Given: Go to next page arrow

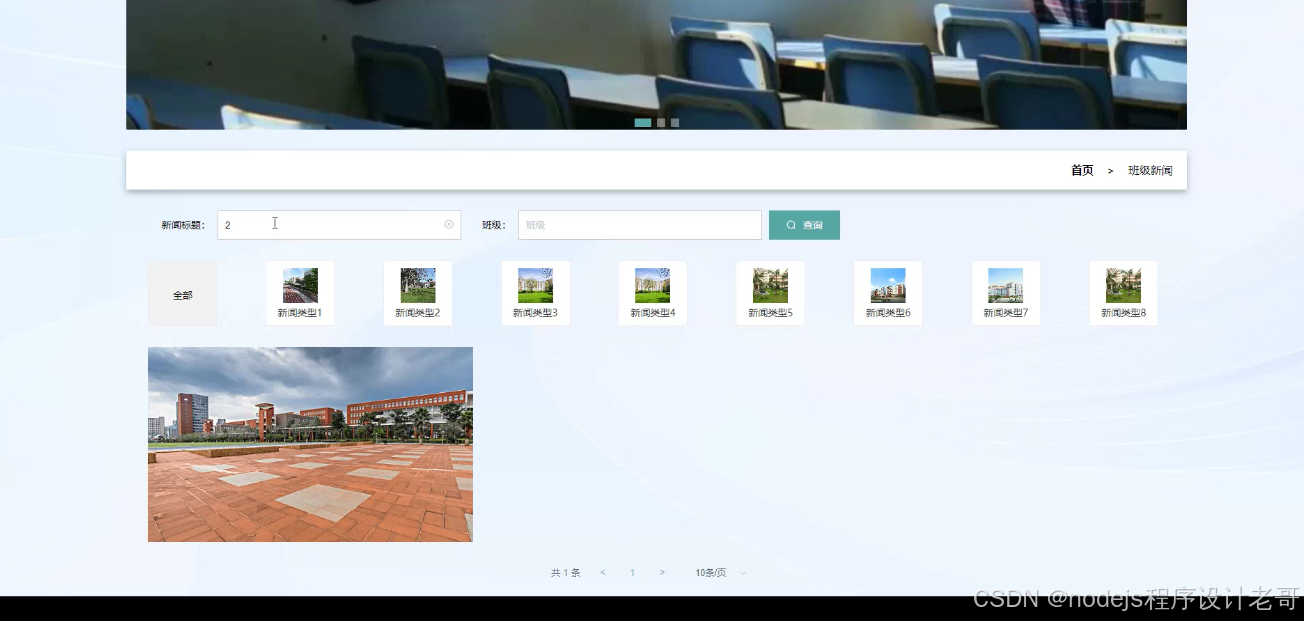Looking at the screenshot, I should [662, 573].
